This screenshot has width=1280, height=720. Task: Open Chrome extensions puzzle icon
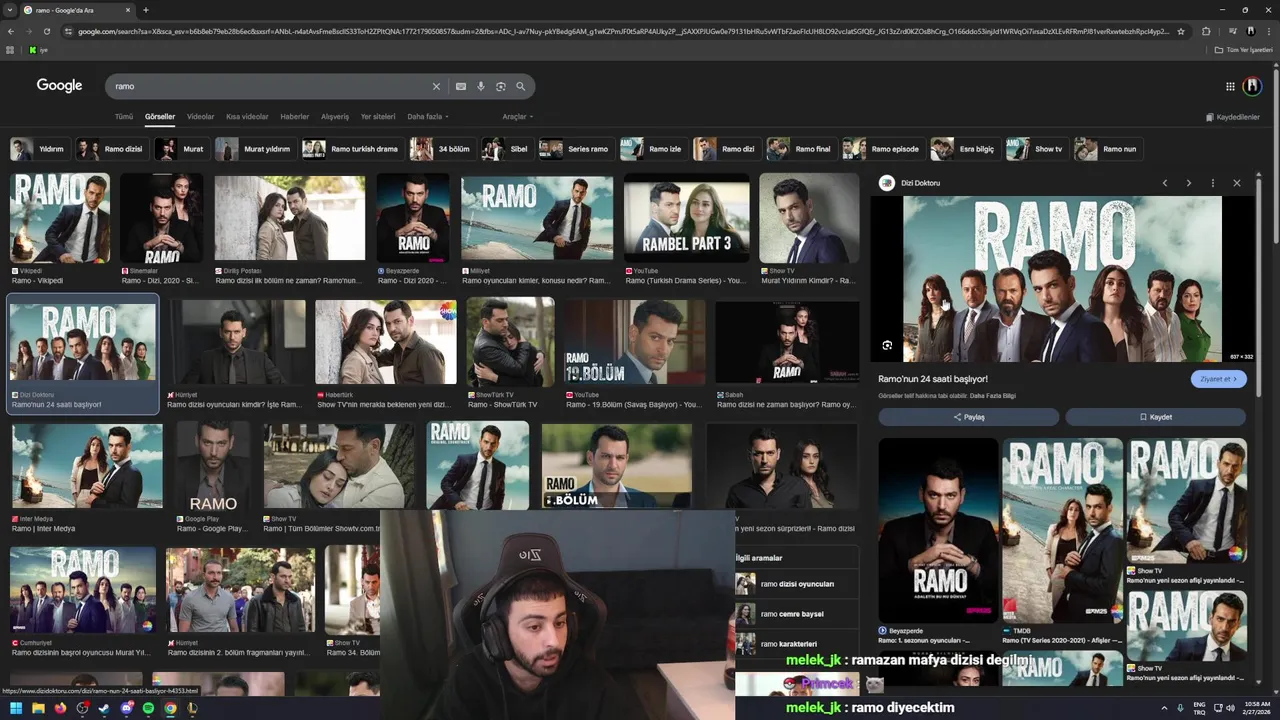(x=1206, y=31)
